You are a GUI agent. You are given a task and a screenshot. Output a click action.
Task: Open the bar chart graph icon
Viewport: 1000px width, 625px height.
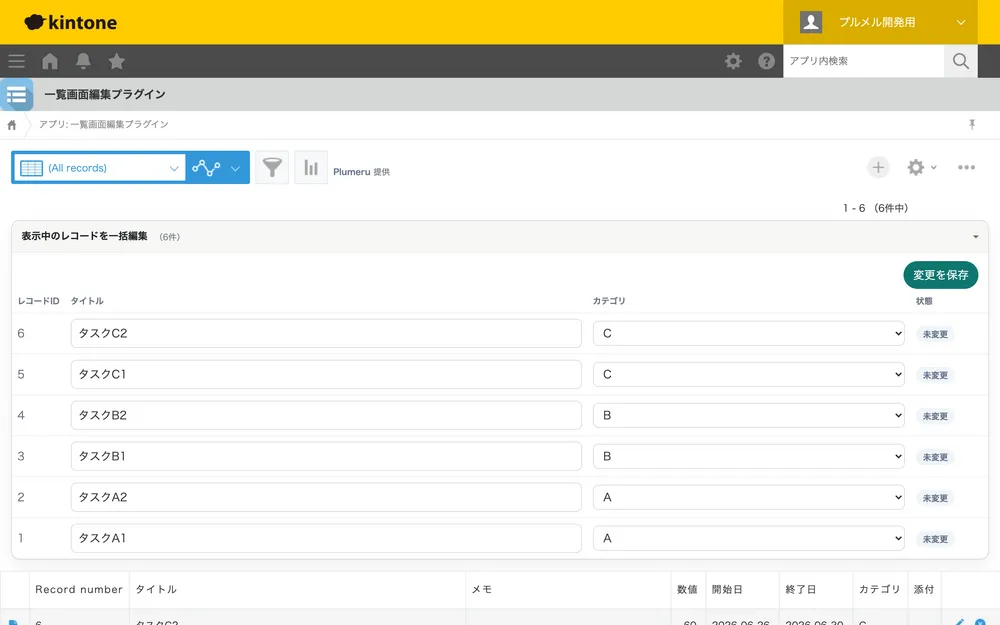click(311, 168)
